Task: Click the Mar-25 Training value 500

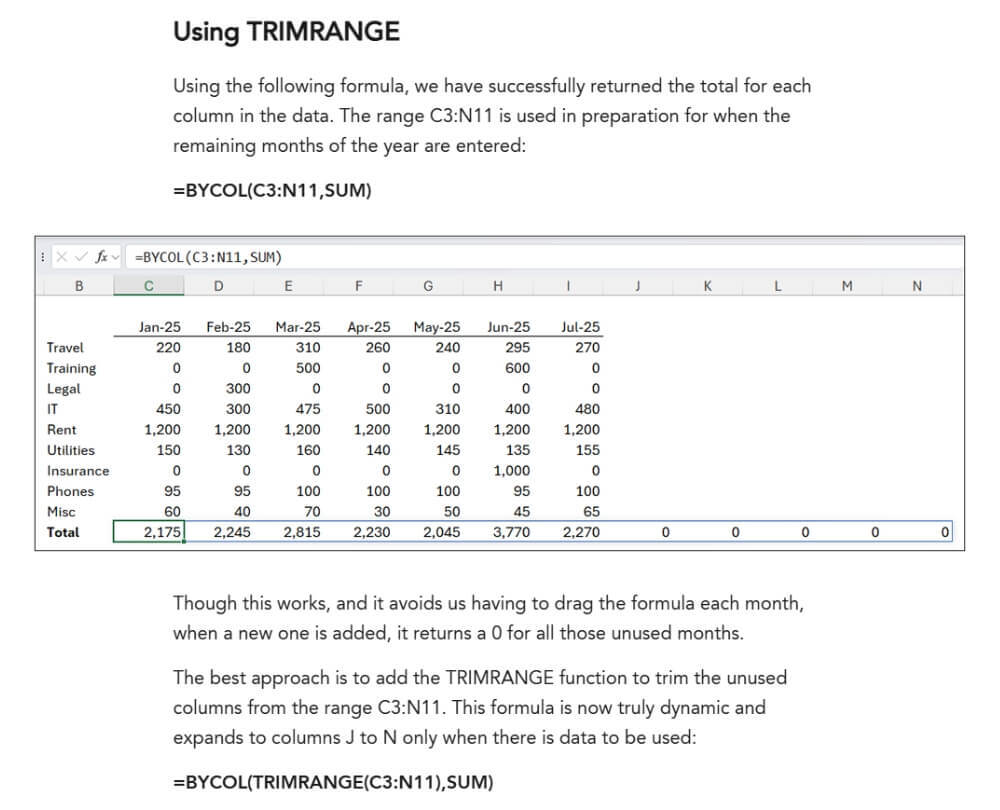Action: click(x=308, y=368)
